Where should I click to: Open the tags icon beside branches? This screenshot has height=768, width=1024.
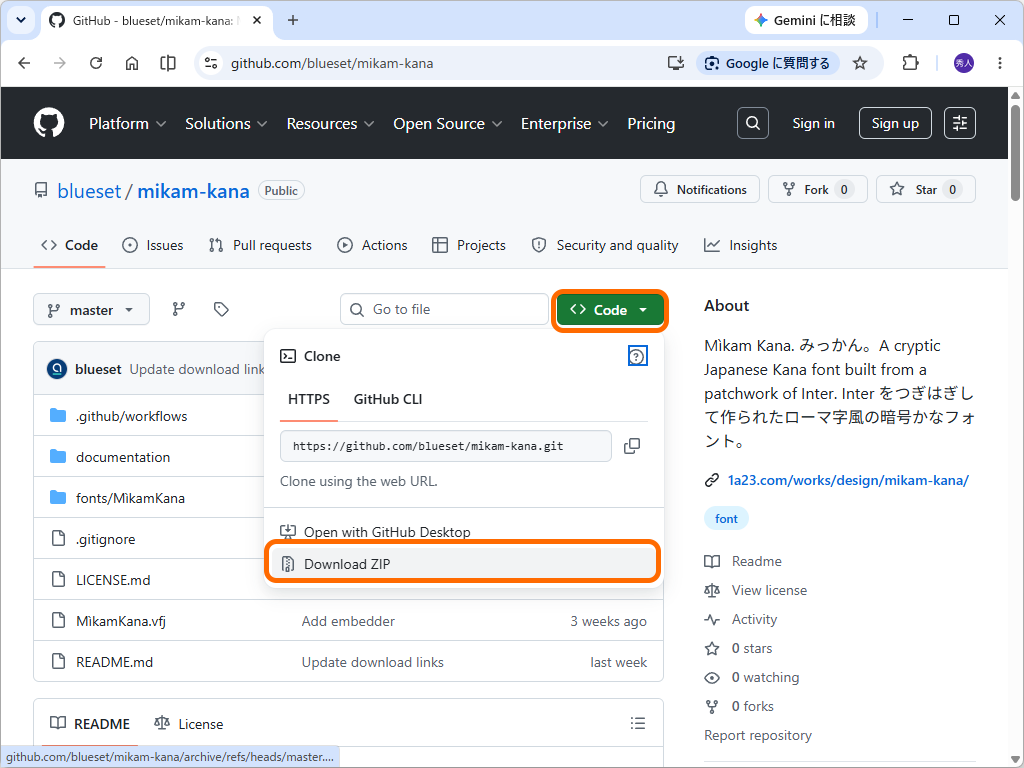[221, 309]
